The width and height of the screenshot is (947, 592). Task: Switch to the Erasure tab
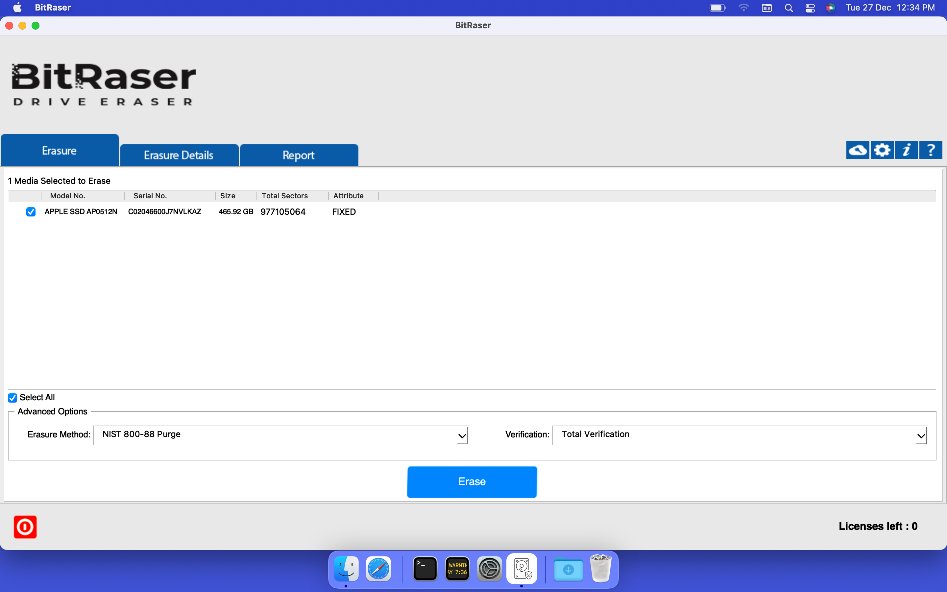point(60,150)
